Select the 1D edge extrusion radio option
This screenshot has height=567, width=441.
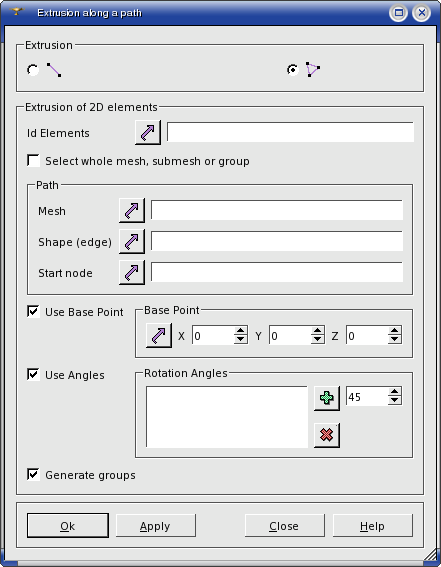click(33, 69)
